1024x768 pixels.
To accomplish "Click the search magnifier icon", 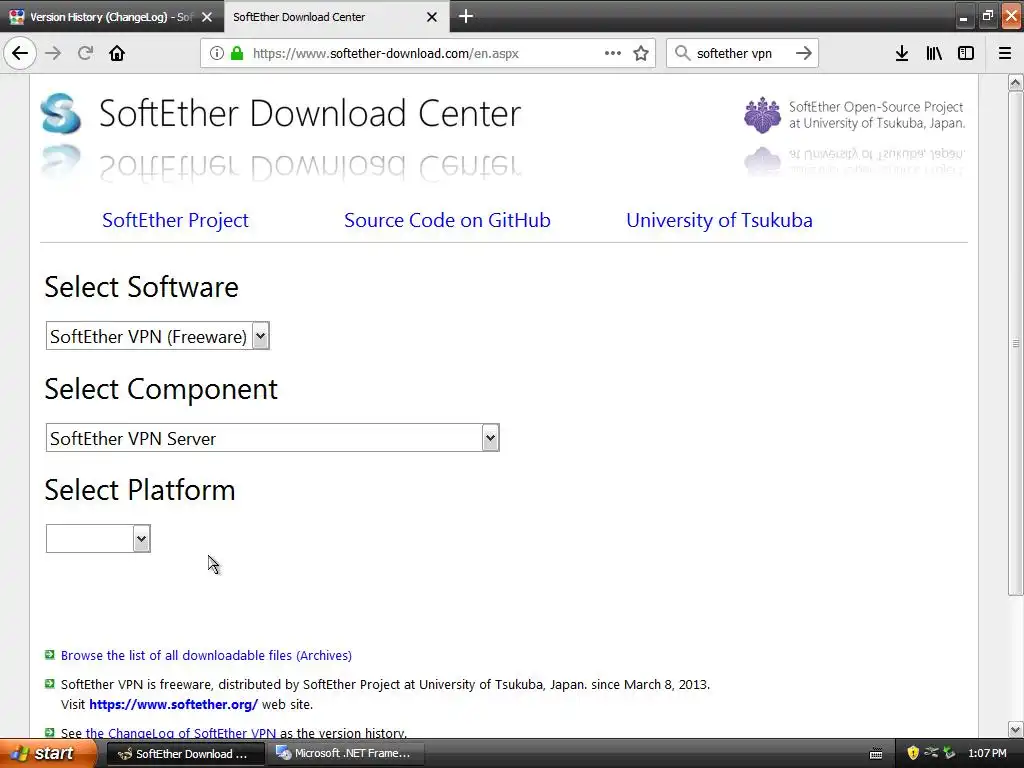I will [682, 53].
